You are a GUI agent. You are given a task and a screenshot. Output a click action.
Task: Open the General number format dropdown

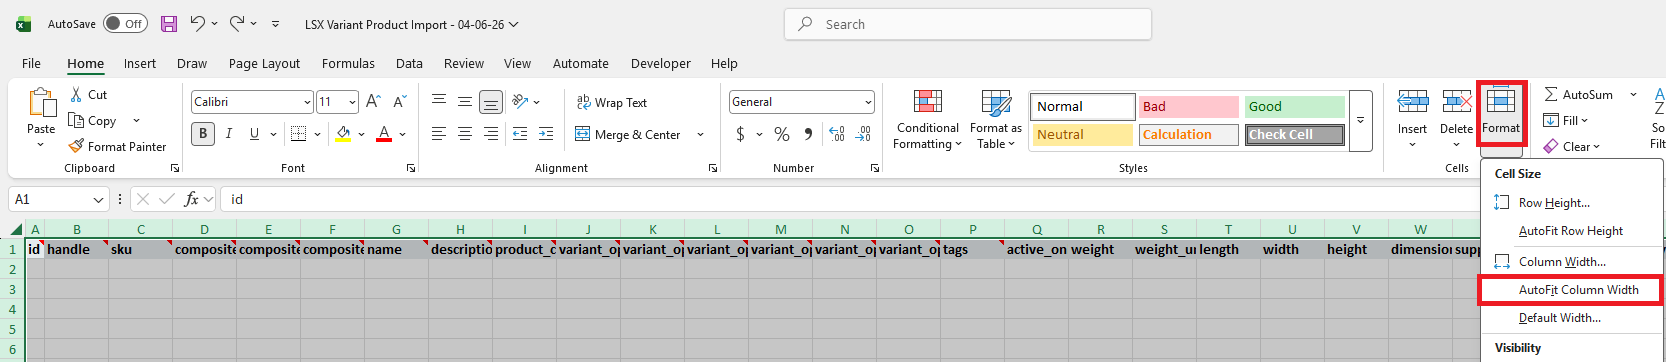tap(868, 102)
